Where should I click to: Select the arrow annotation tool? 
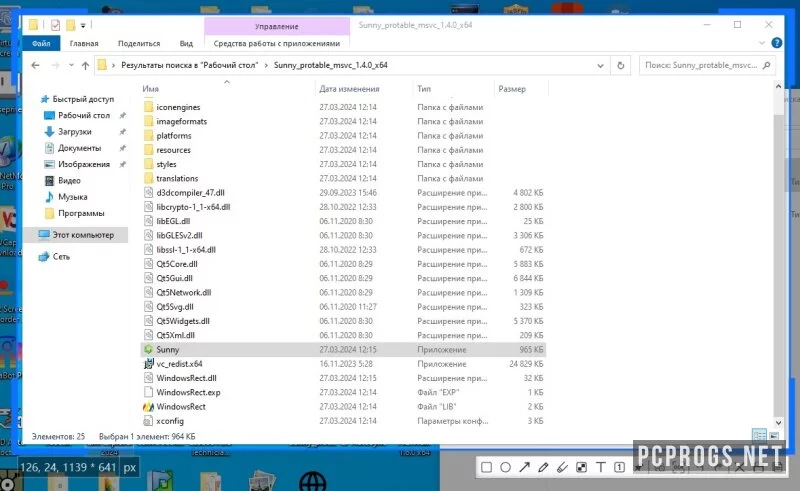pos(524,467)
